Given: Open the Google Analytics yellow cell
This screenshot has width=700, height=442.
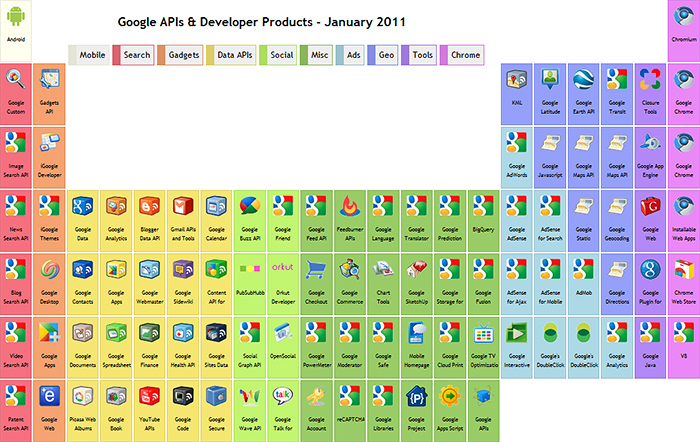Looking at the screenshot, I should [116, 221].
